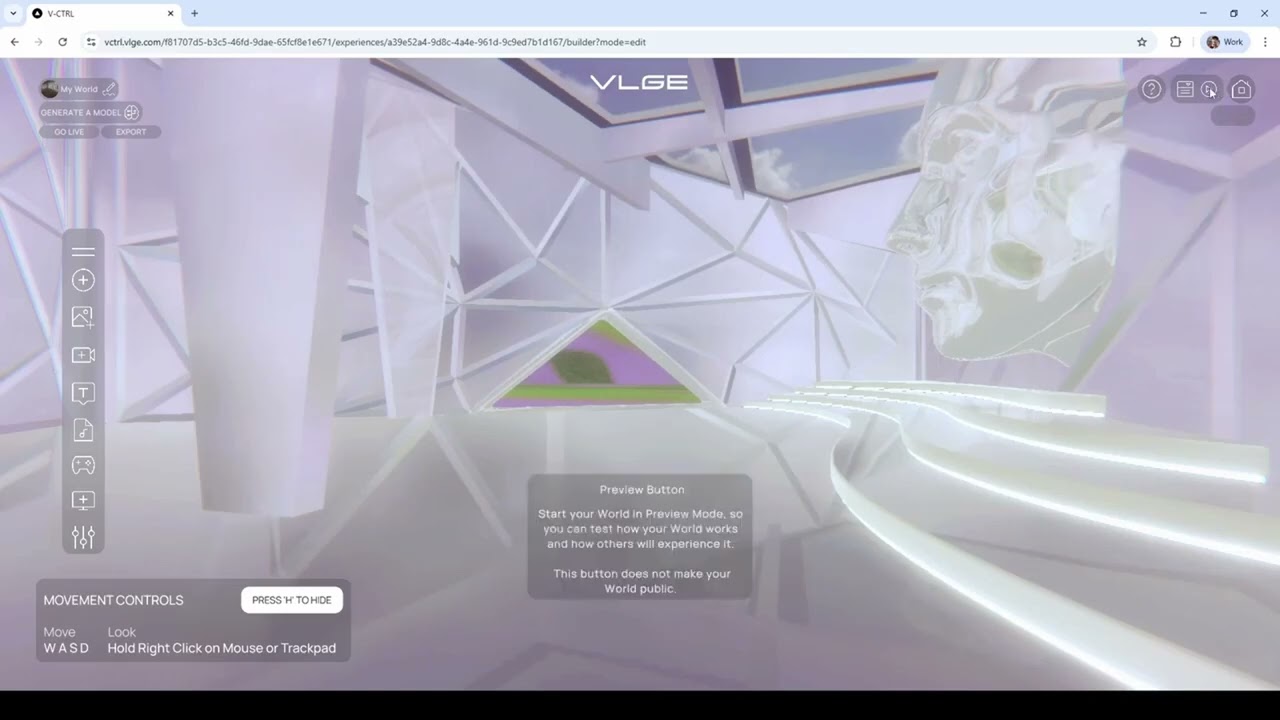Click the GO LIVE button

point(68,131)
